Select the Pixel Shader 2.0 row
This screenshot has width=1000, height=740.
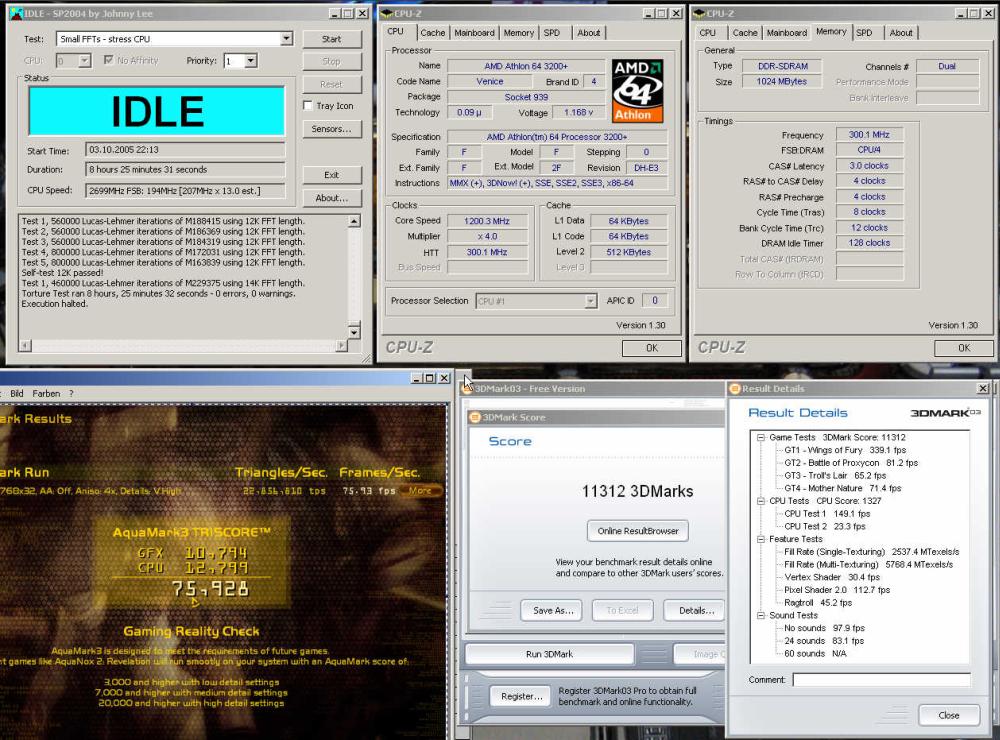point(837,590)
